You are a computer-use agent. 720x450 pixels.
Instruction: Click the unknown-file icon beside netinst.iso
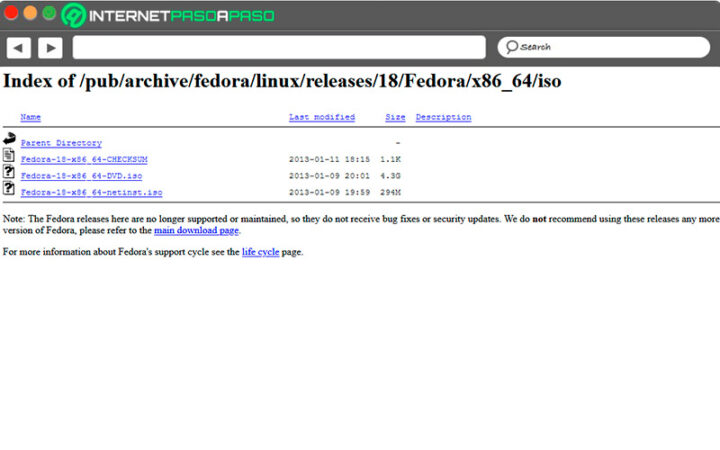(x=9, y=188)
